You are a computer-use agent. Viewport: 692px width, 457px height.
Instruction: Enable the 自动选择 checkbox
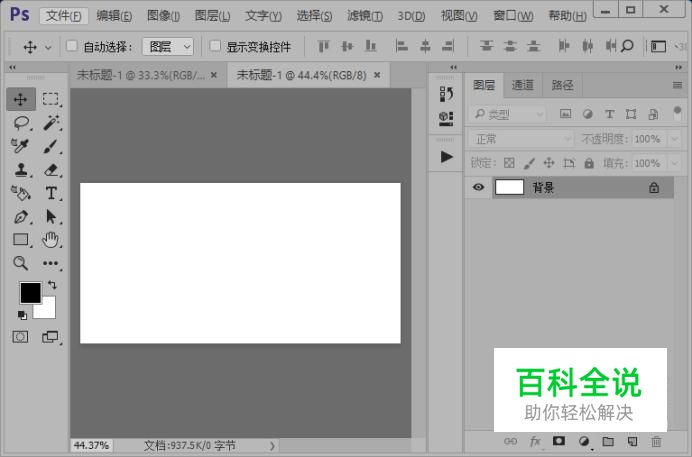point(71,45)
